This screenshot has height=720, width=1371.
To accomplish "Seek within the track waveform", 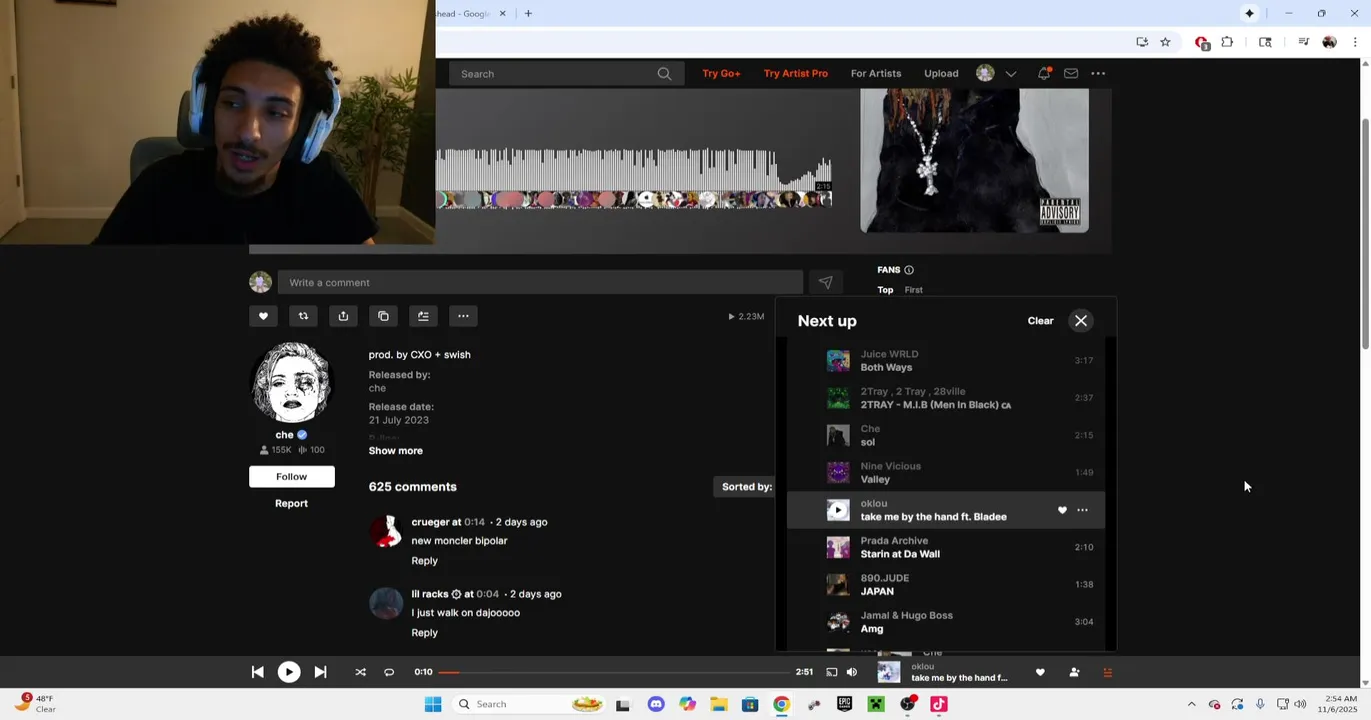I will pos(633,177).
